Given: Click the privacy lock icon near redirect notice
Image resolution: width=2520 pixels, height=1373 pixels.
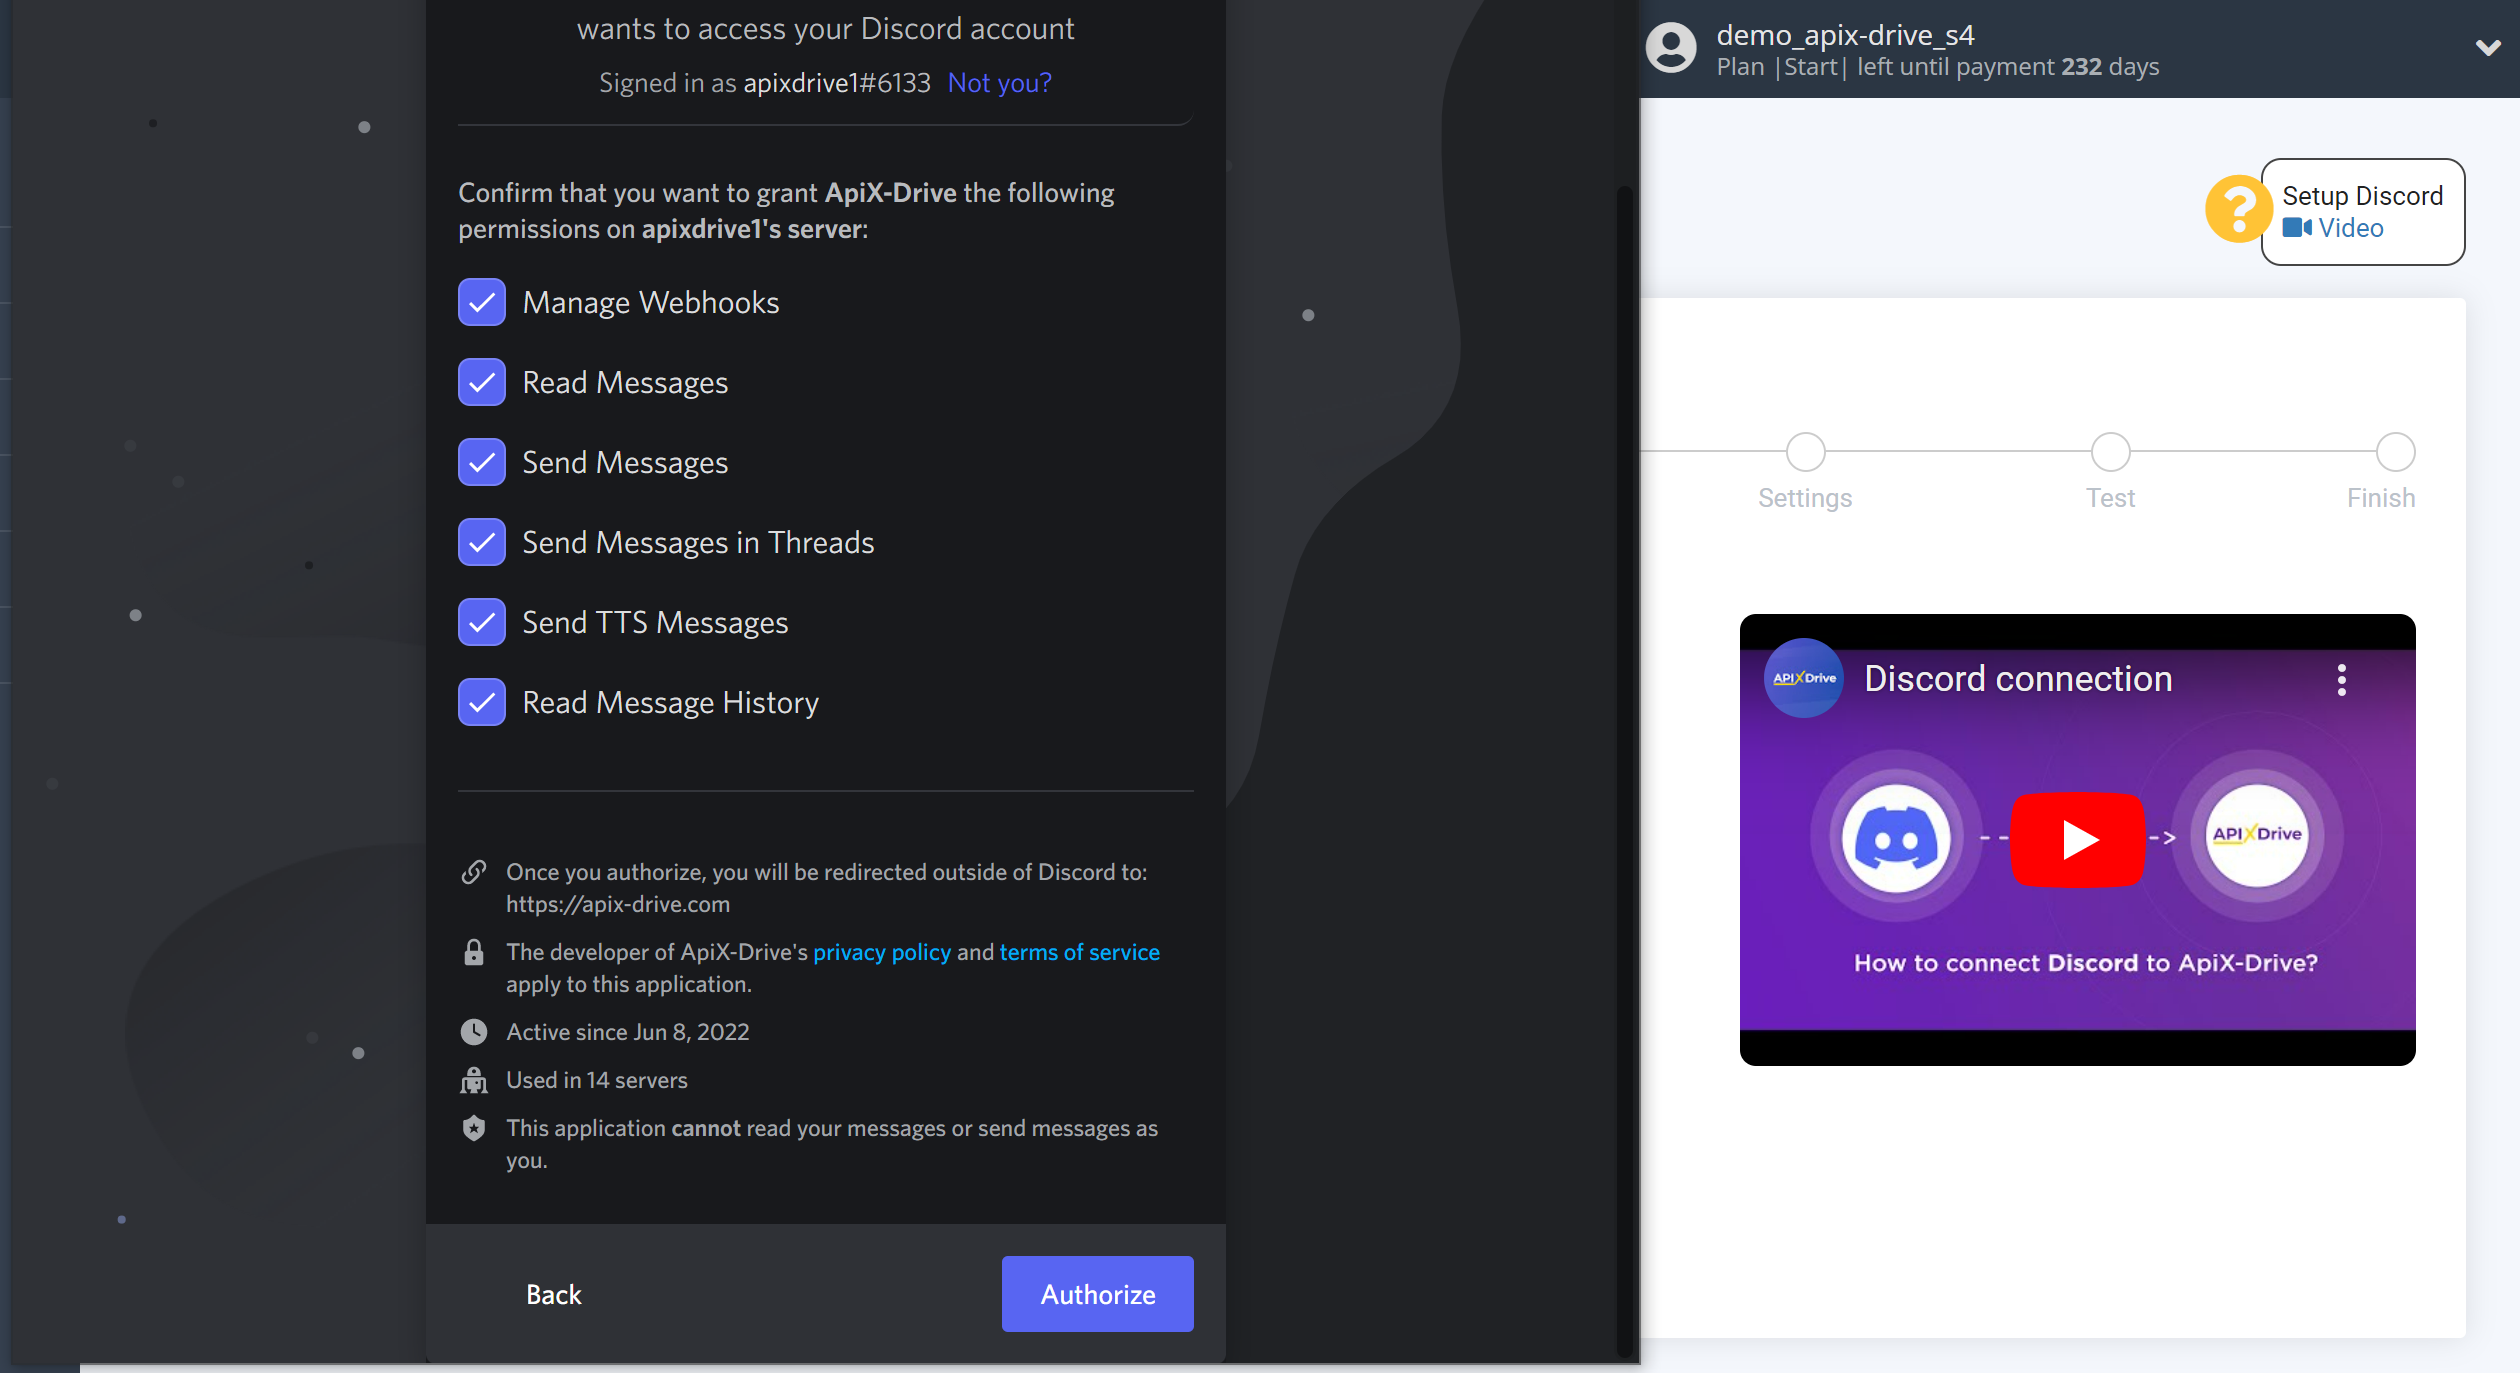Looking at the screenshot, I should click(x=475, y=952).
